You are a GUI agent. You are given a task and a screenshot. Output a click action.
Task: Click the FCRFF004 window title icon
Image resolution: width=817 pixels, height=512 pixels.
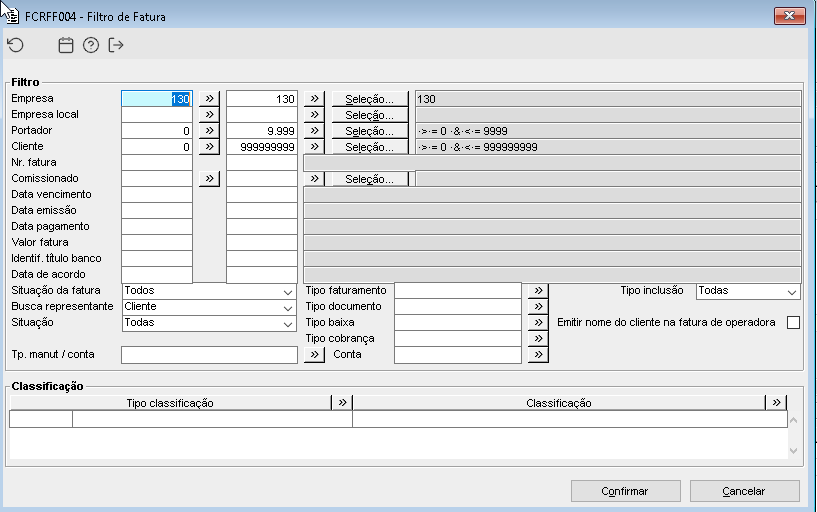(x=11, y=17)
